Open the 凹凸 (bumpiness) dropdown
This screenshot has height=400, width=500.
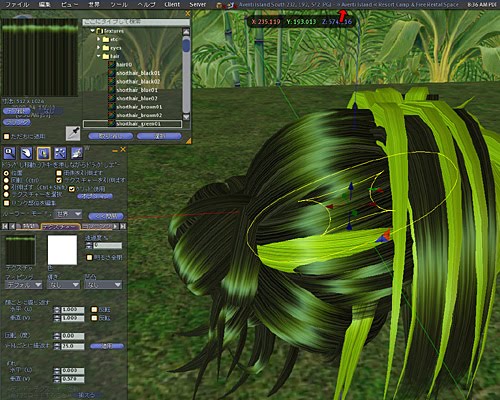point(103,285)
